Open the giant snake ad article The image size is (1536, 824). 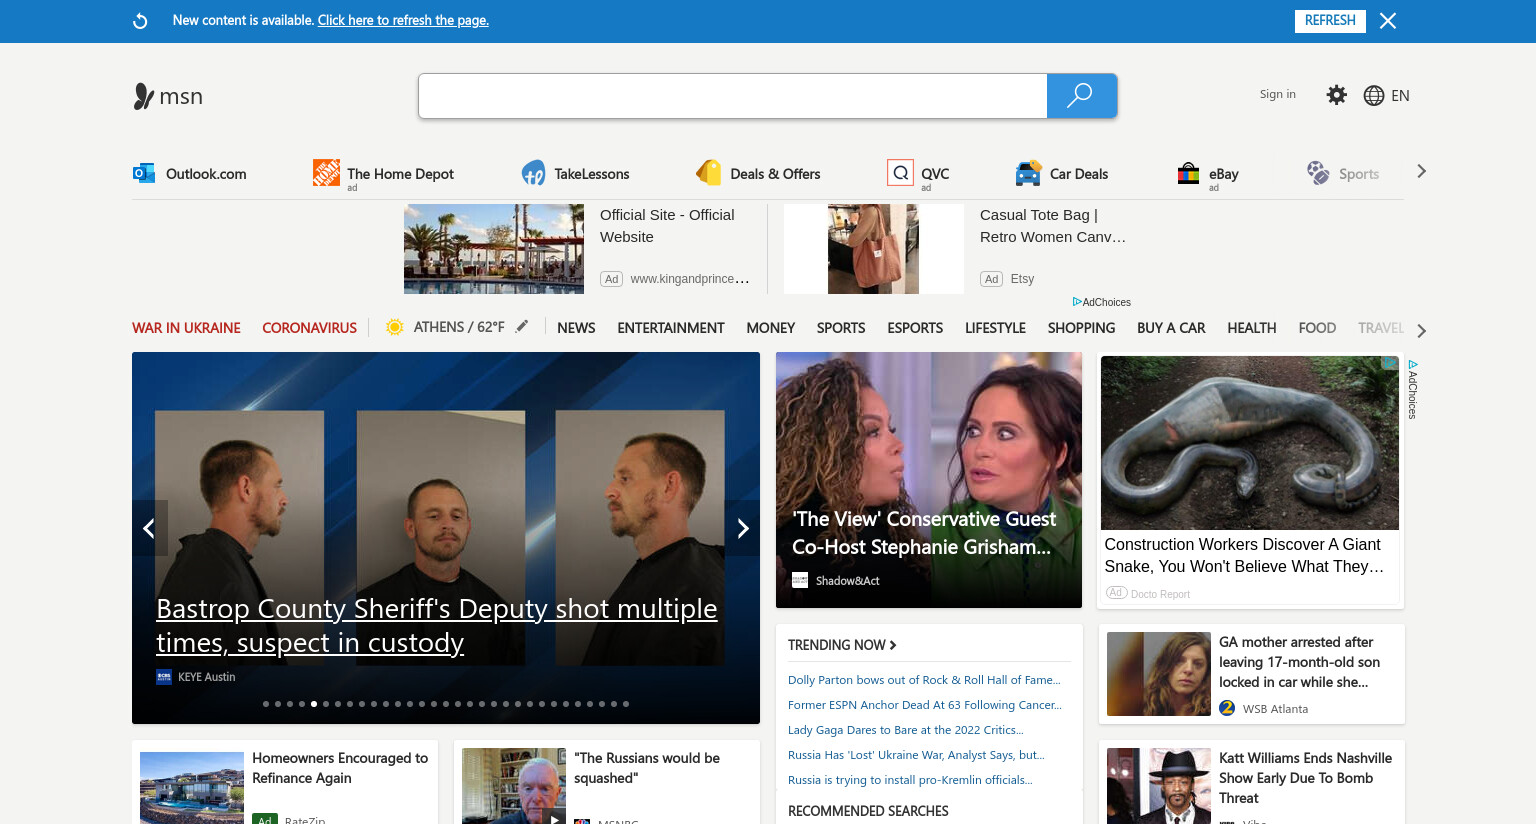coord(1250,480)
